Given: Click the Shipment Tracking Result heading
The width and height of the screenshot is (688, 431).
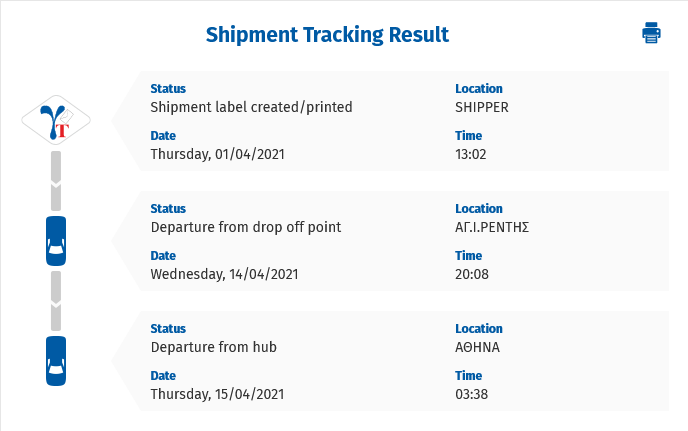Looking at the screenshot, I should (x=327, y=35).
